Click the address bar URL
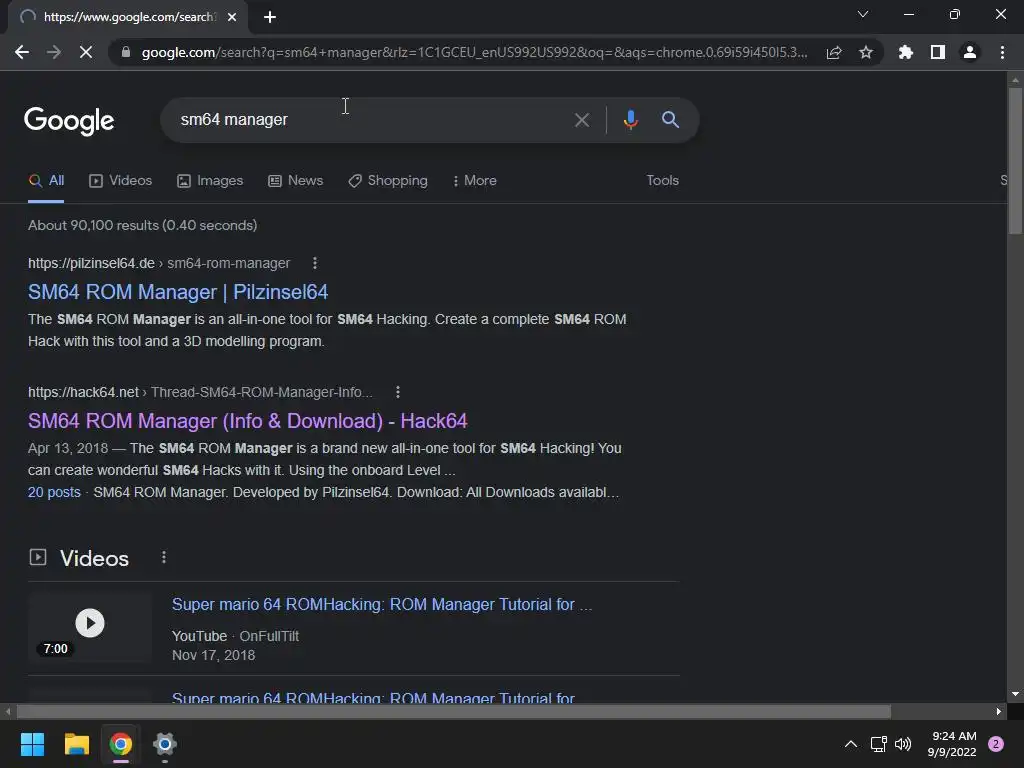Screen dimensions: 1024x768 pos(474,52)
